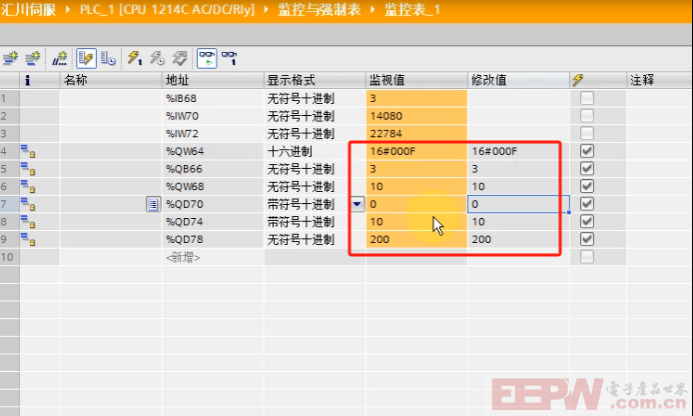693x416 pixels.
Task: Uncheck the modify checkbox for %QW68
Action: [587, 187]
